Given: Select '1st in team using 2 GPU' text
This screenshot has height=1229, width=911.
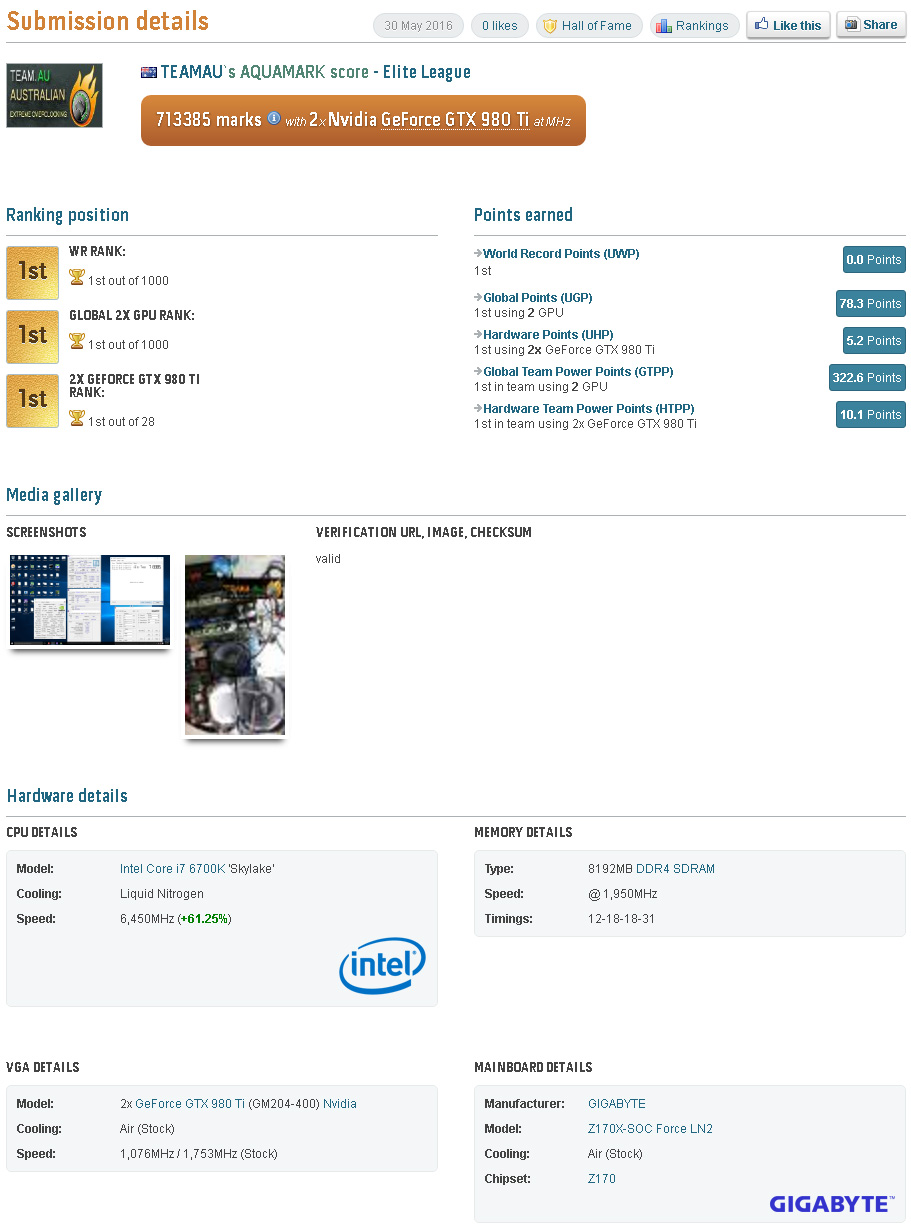Looking at the screenshot, I should [541, 387].
